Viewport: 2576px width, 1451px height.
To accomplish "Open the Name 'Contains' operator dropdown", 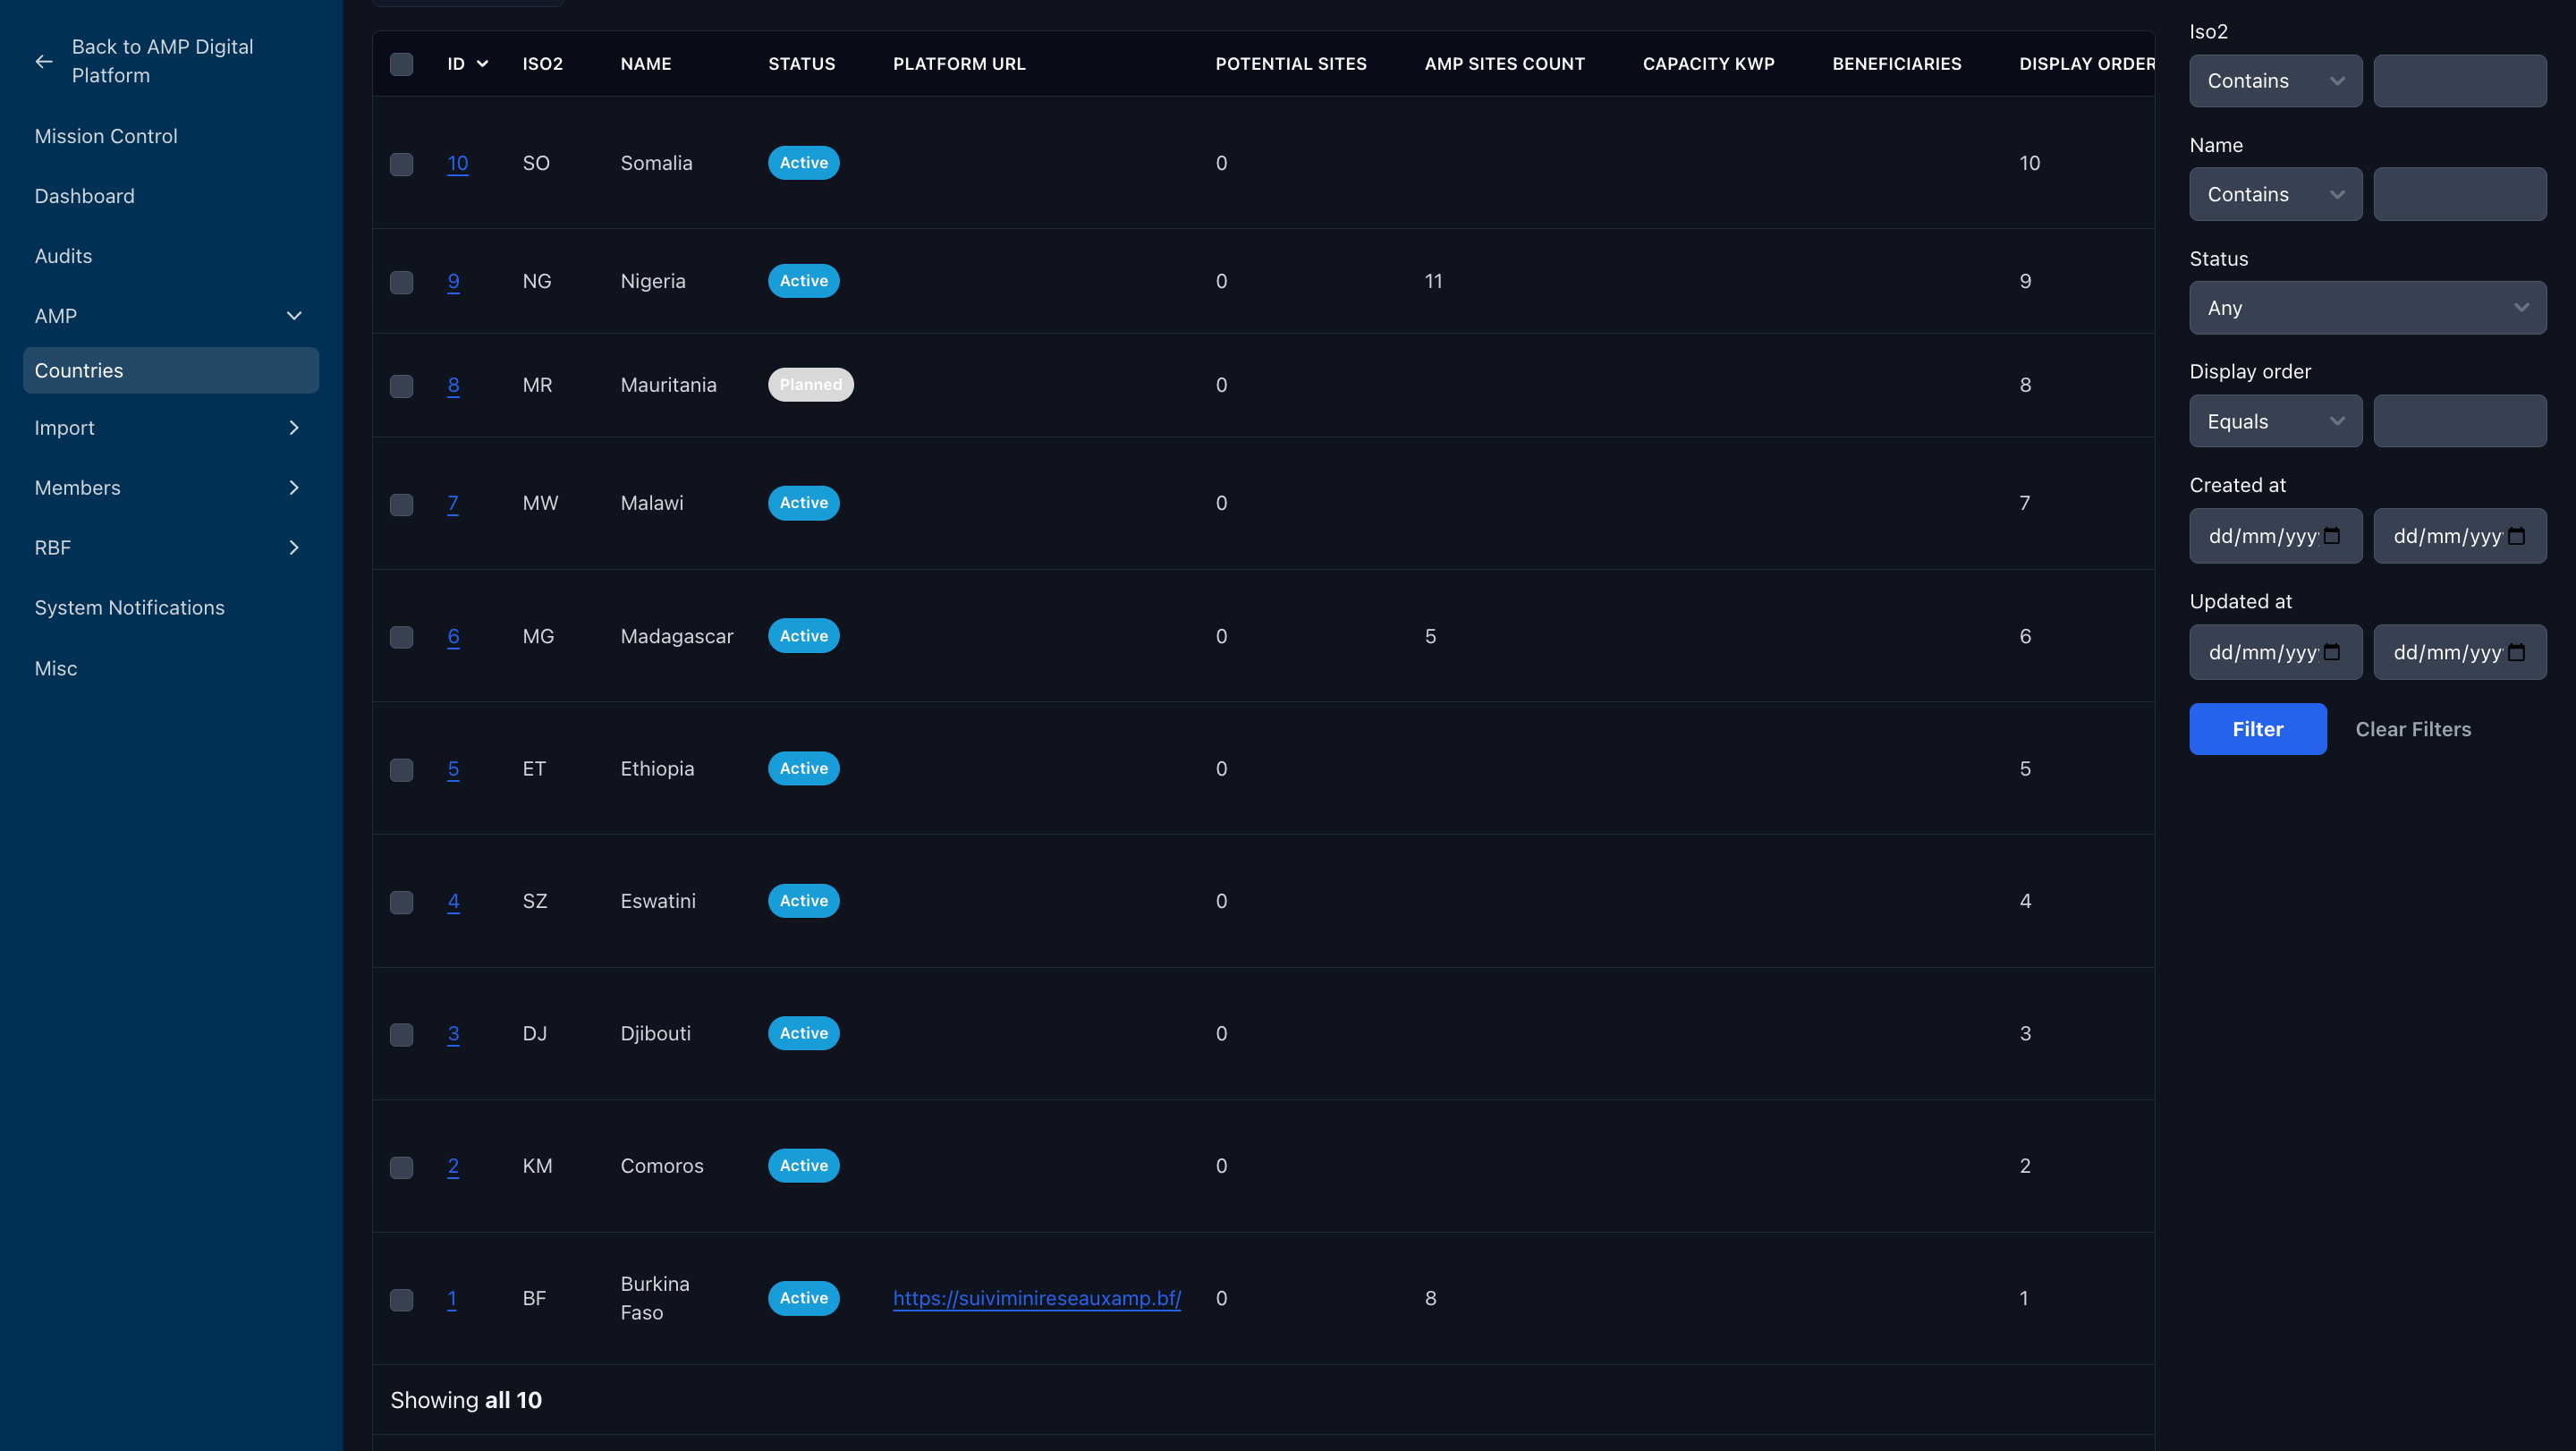I will click(x=2275, y=194).
